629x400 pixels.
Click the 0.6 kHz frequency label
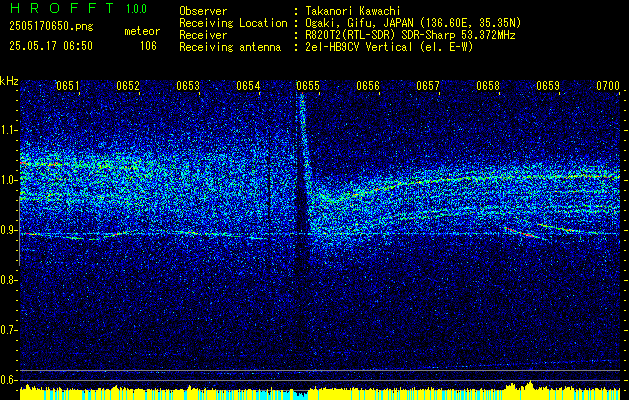click(x=8, y=380)
